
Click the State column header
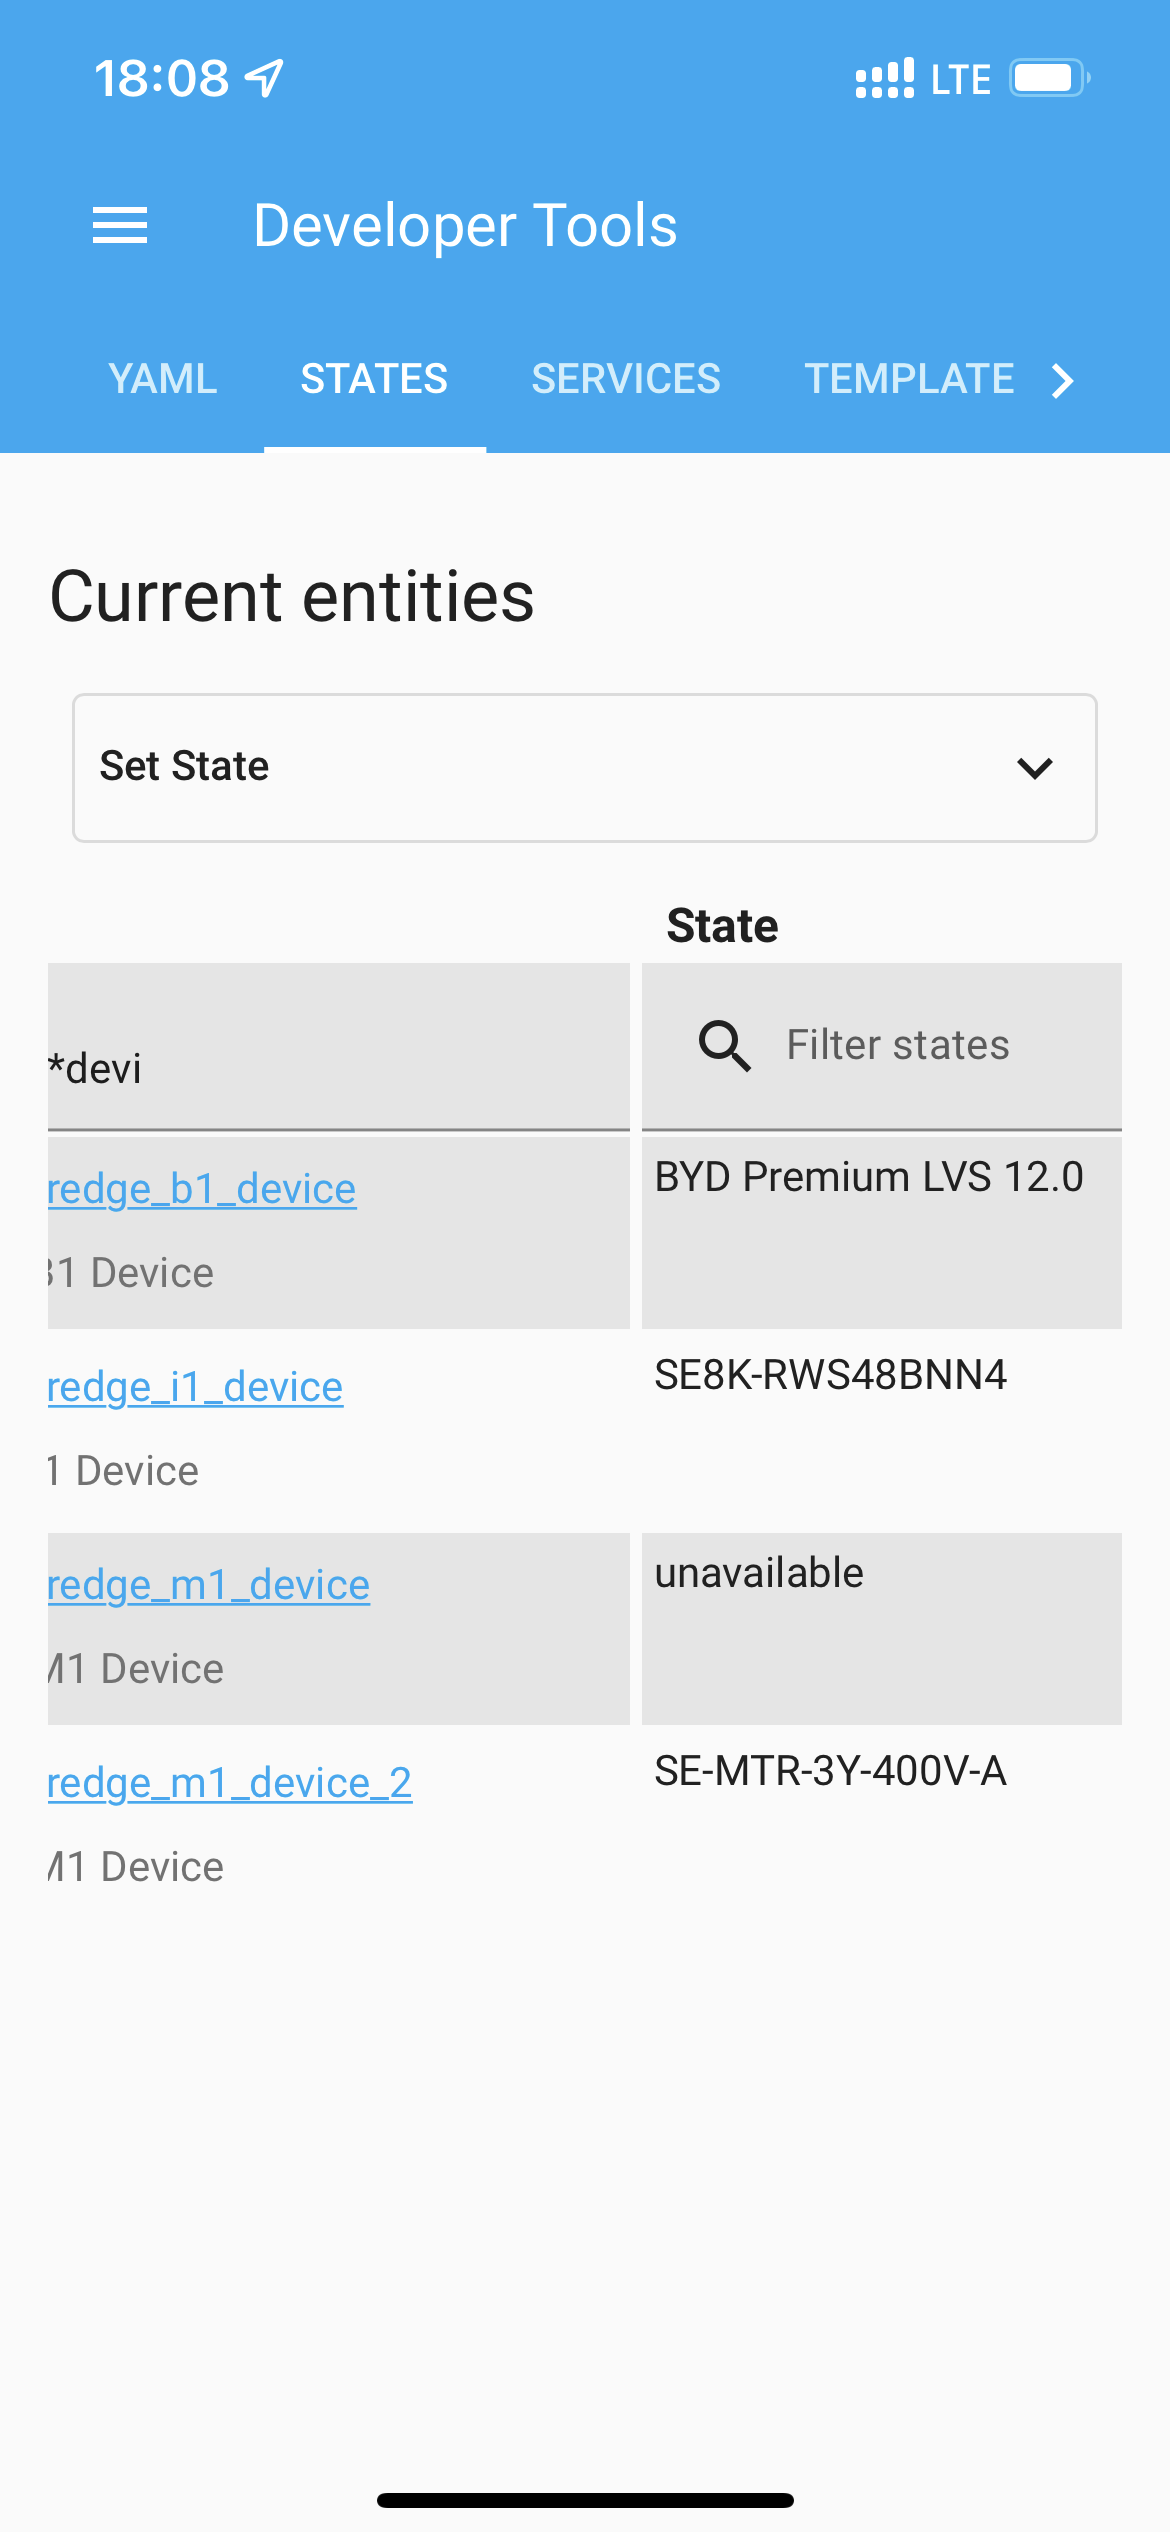(x=722, y=925)
